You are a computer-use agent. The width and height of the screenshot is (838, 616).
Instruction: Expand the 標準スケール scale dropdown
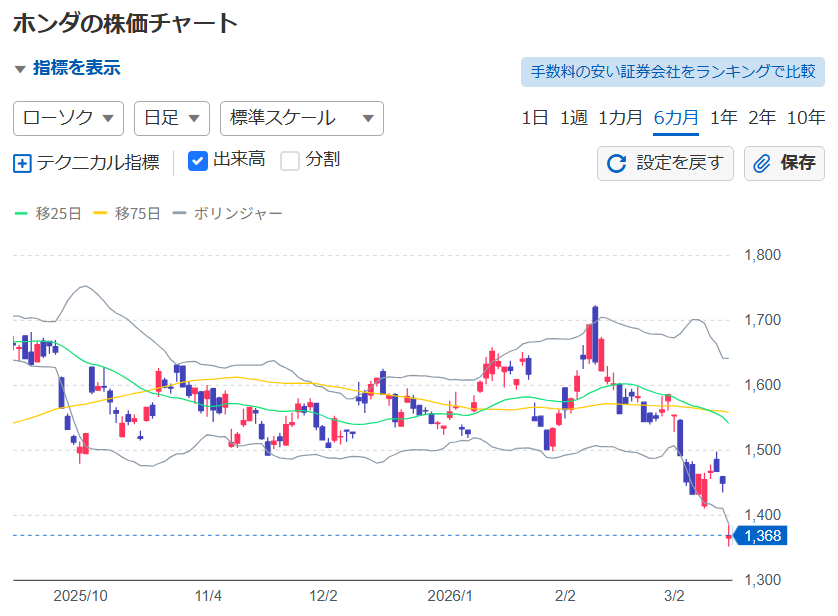point(301,118)
